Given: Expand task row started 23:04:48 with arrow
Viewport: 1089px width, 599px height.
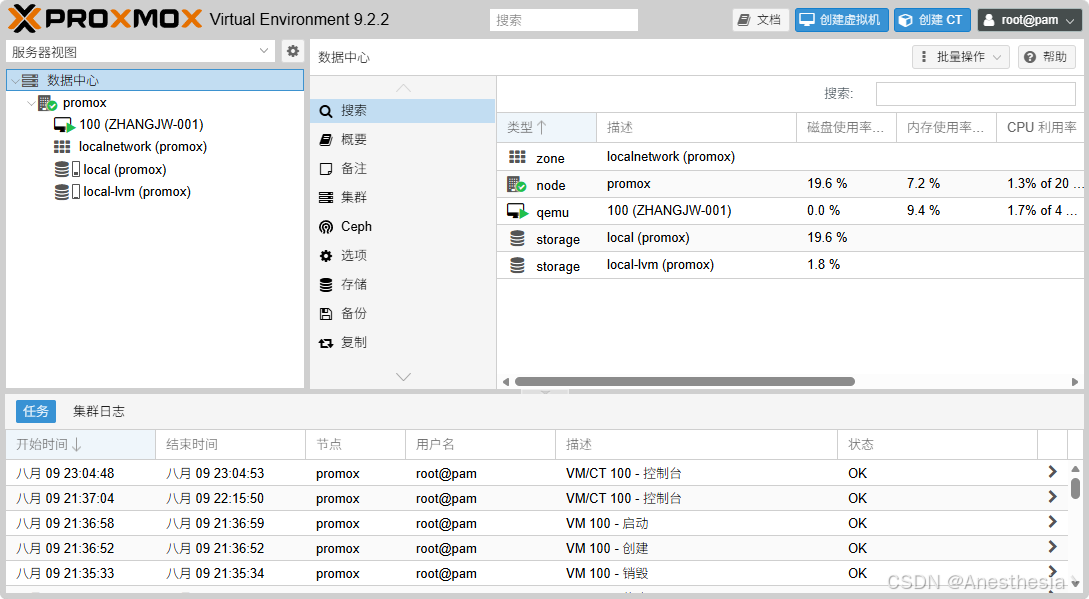Looking at the screenshot, I should (1052, 473).
